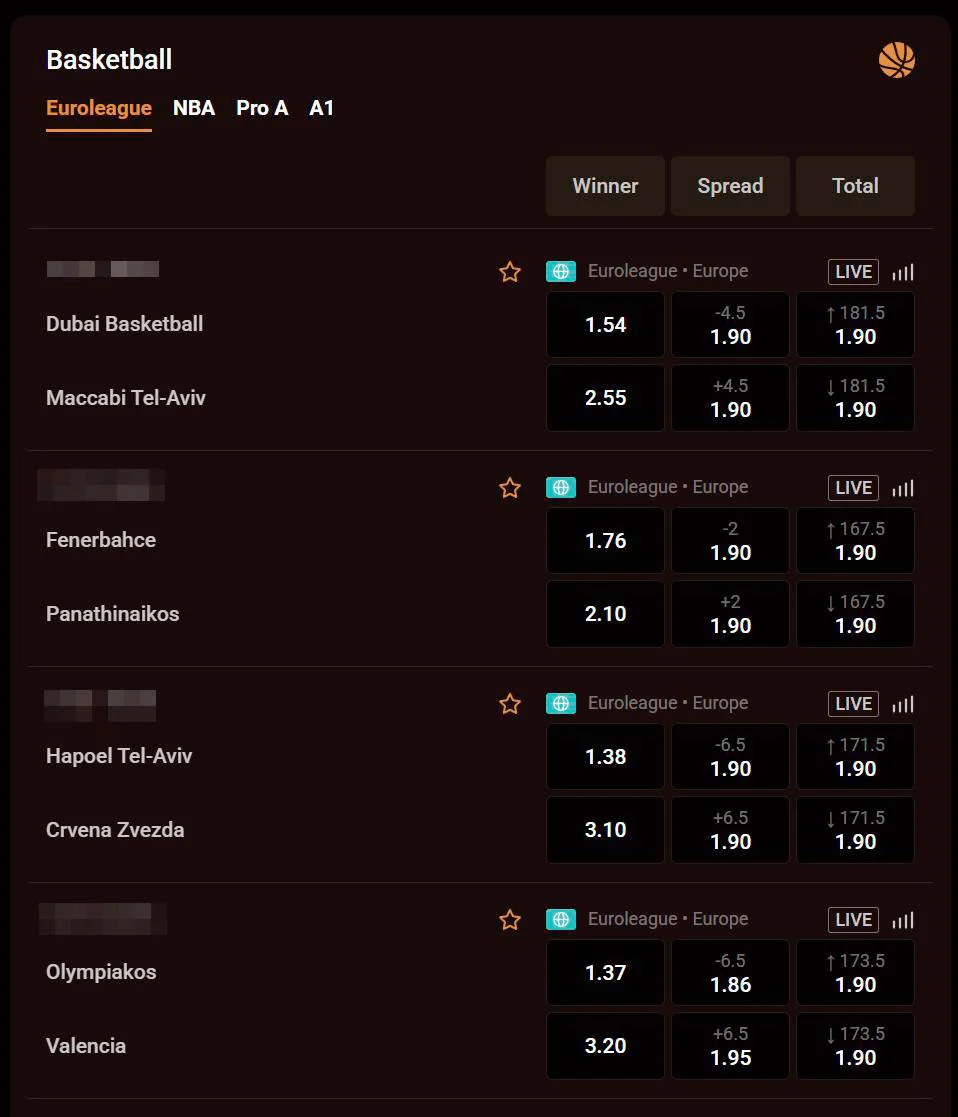Viewport: 958px width, 1117px height.
Task: Select Crvena Zvezda +6.5 spread
Action: click(730, 829)
